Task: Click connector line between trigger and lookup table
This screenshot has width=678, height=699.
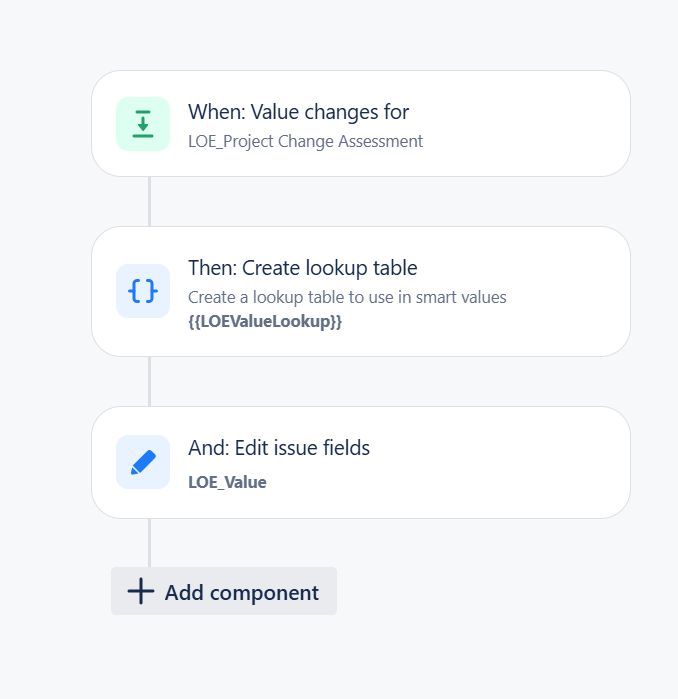Action: pyautogui.click(x=149, y=201)
